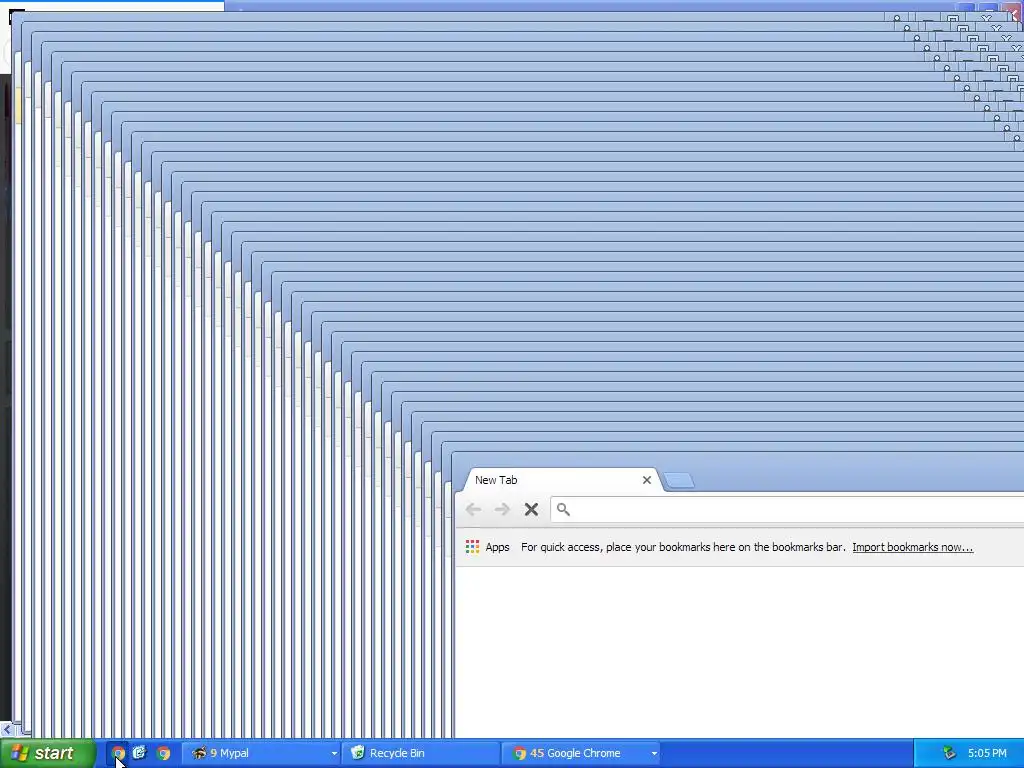The image size is (1024, 768).
Task: Click the 5:05 PM taskbar clock
Action: [x=987, y=753]
